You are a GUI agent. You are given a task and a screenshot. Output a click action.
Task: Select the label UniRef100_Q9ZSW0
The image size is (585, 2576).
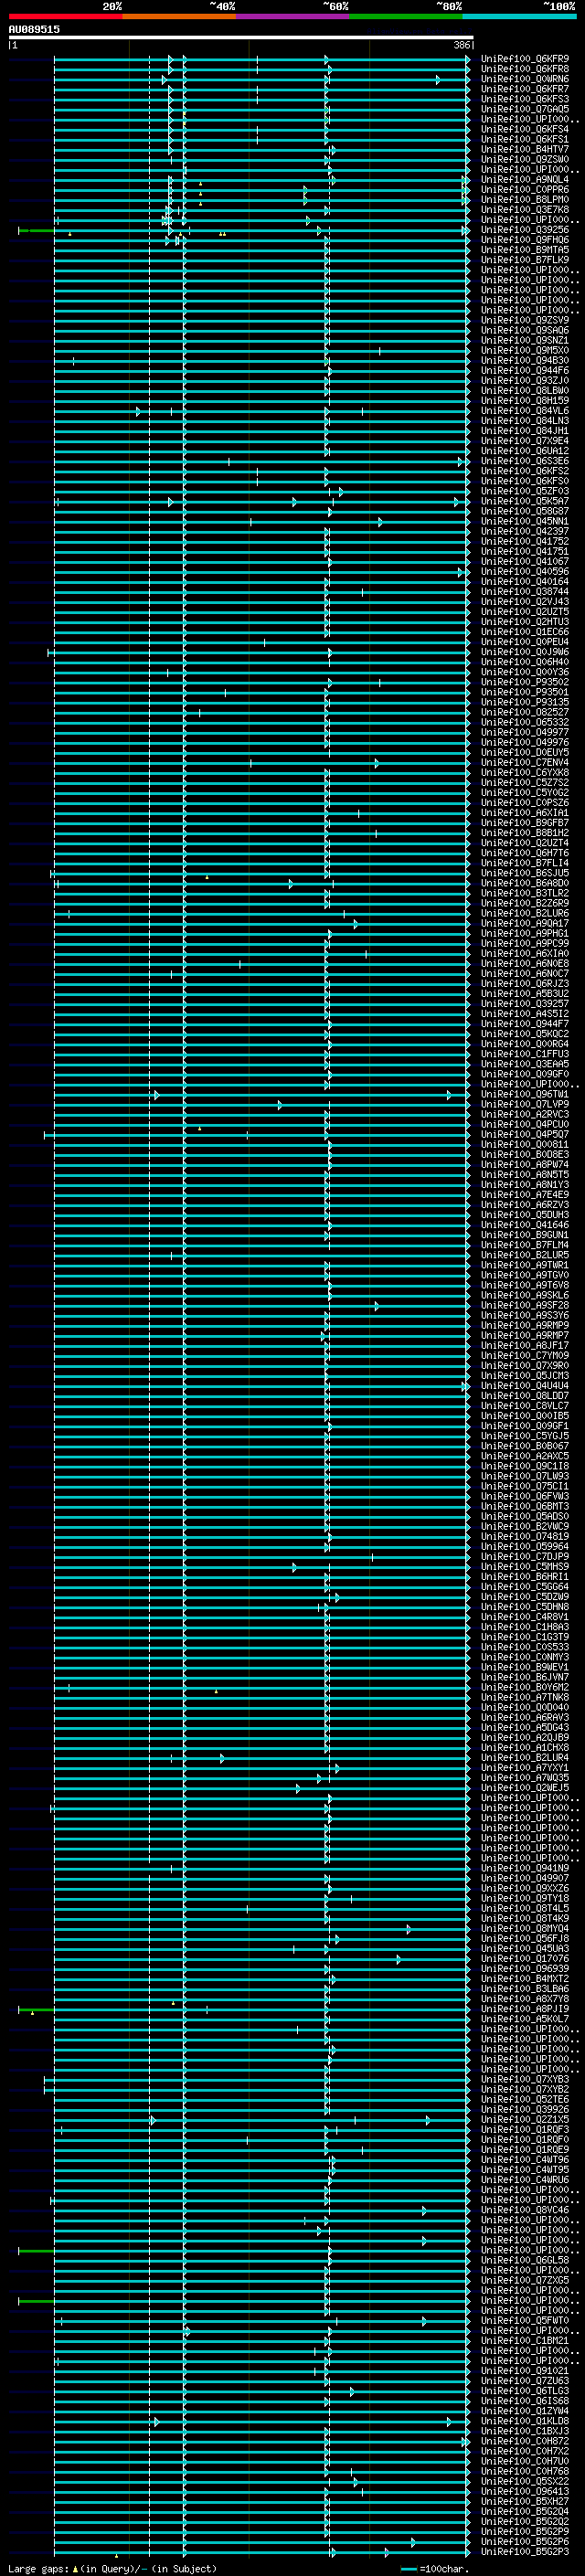tap(525, 159)
